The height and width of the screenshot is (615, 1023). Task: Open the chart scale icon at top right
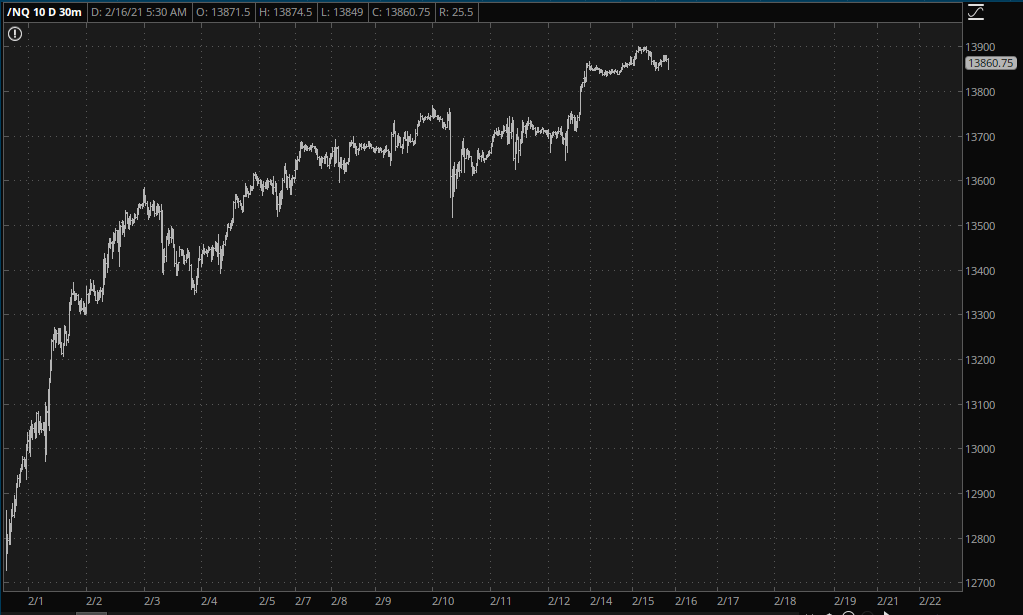coord(976,12)
